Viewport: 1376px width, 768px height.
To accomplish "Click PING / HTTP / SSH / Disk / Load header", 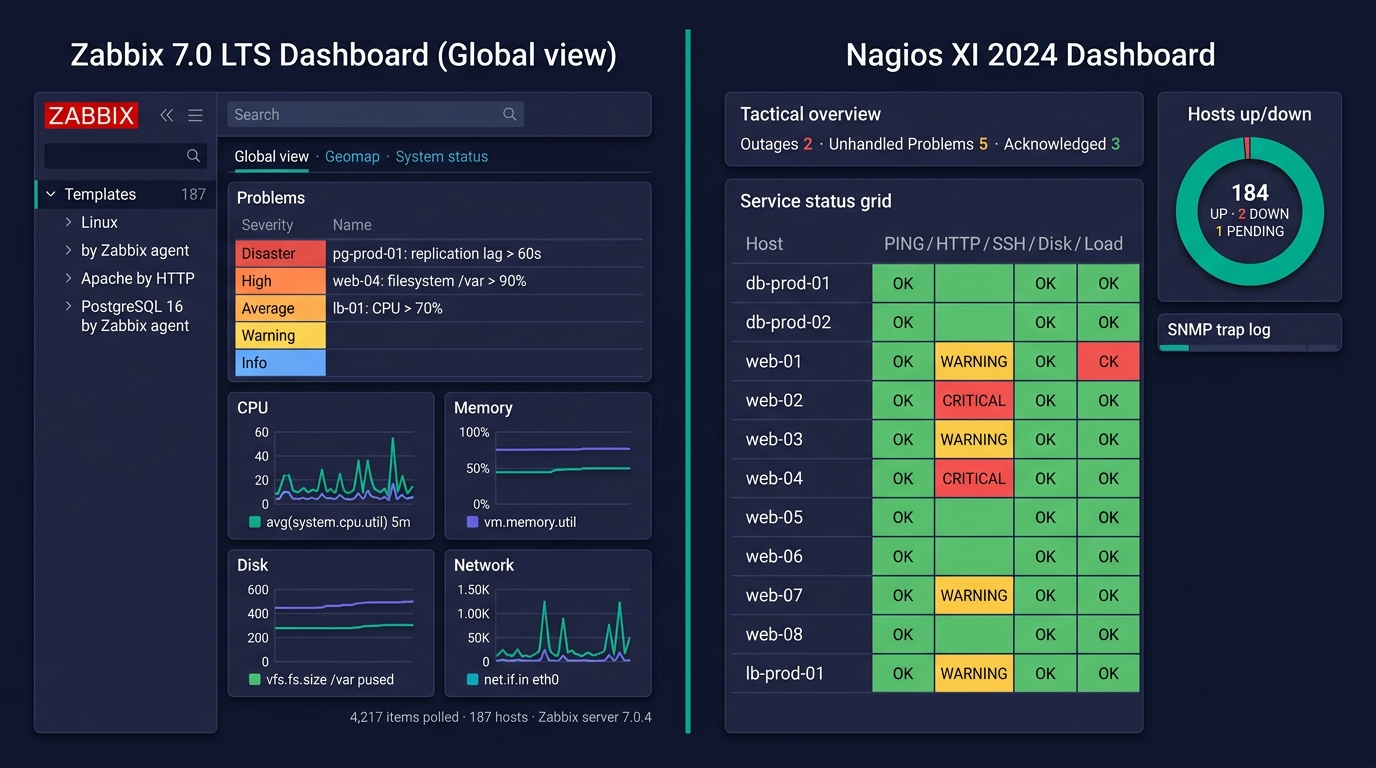I will pos(1003,244).
